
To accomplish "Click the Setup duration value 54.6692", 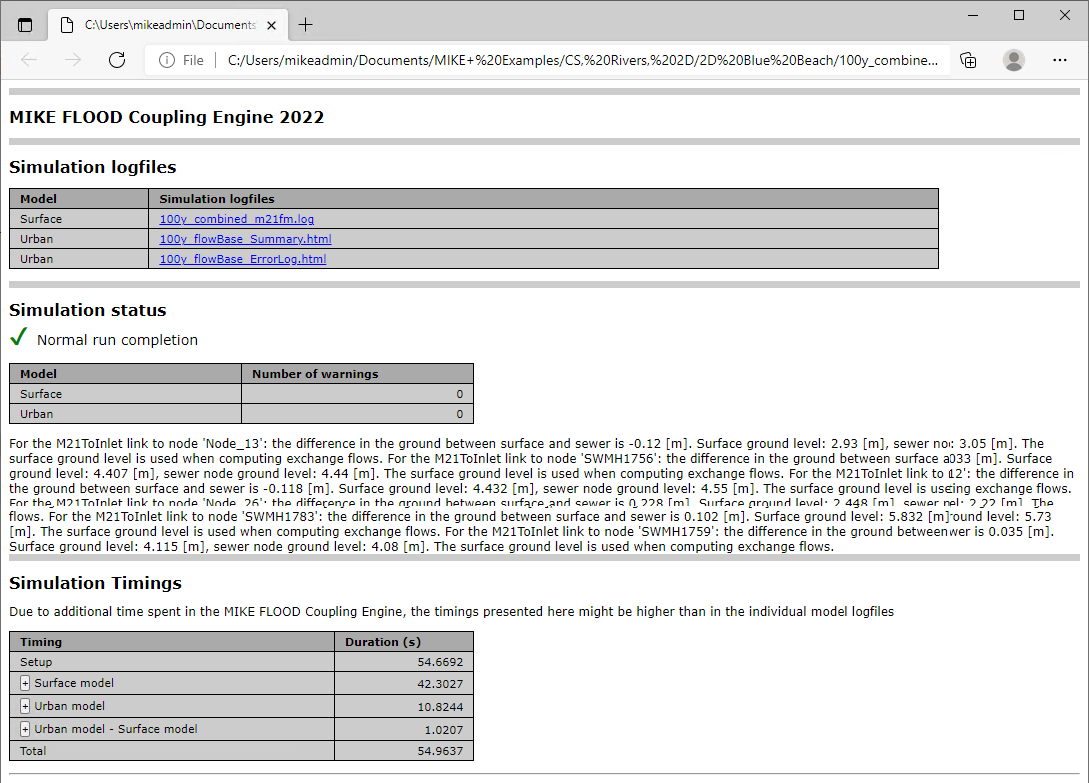I will click(x=440, y=662).
